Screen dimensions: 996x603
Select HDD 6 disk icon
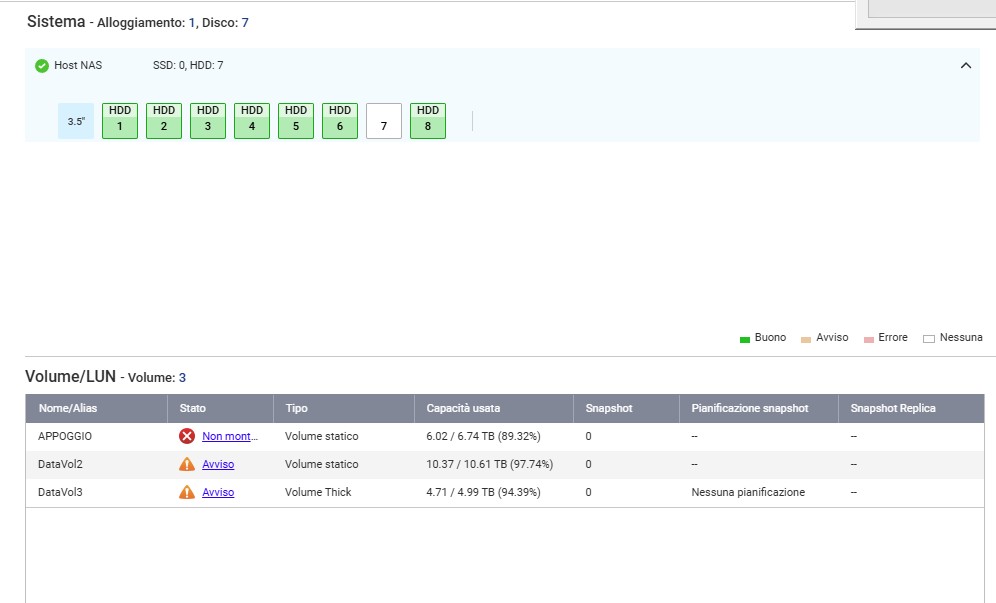pyautogui.click(x=340, y=120)
